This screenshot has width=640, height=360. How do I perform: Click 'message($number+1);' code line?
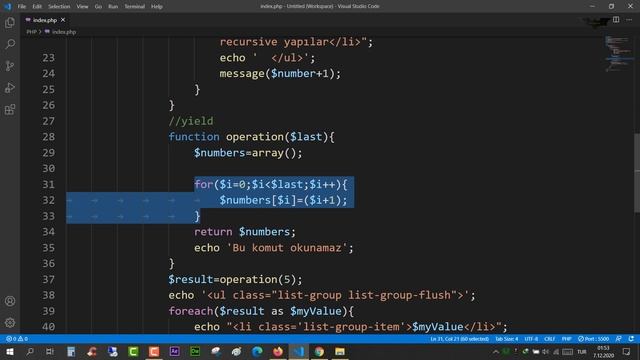click(x=280, y=73)
